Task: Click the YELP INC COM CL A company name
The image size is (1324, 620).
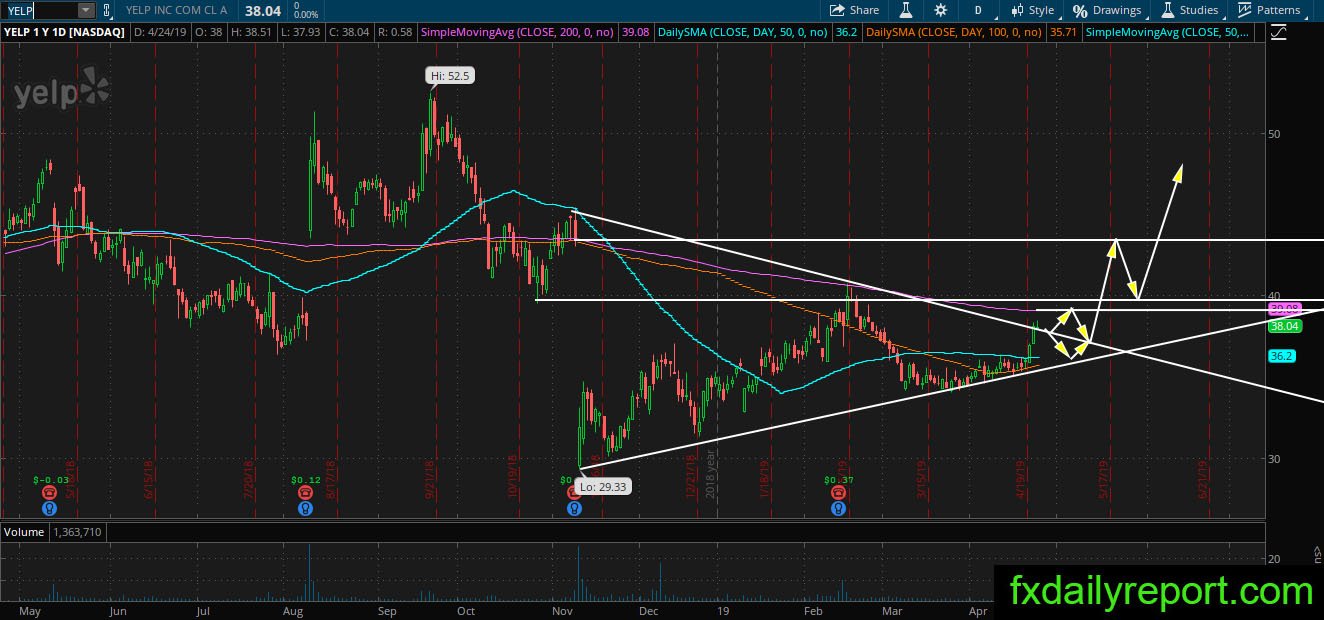Action: point(178,10)
